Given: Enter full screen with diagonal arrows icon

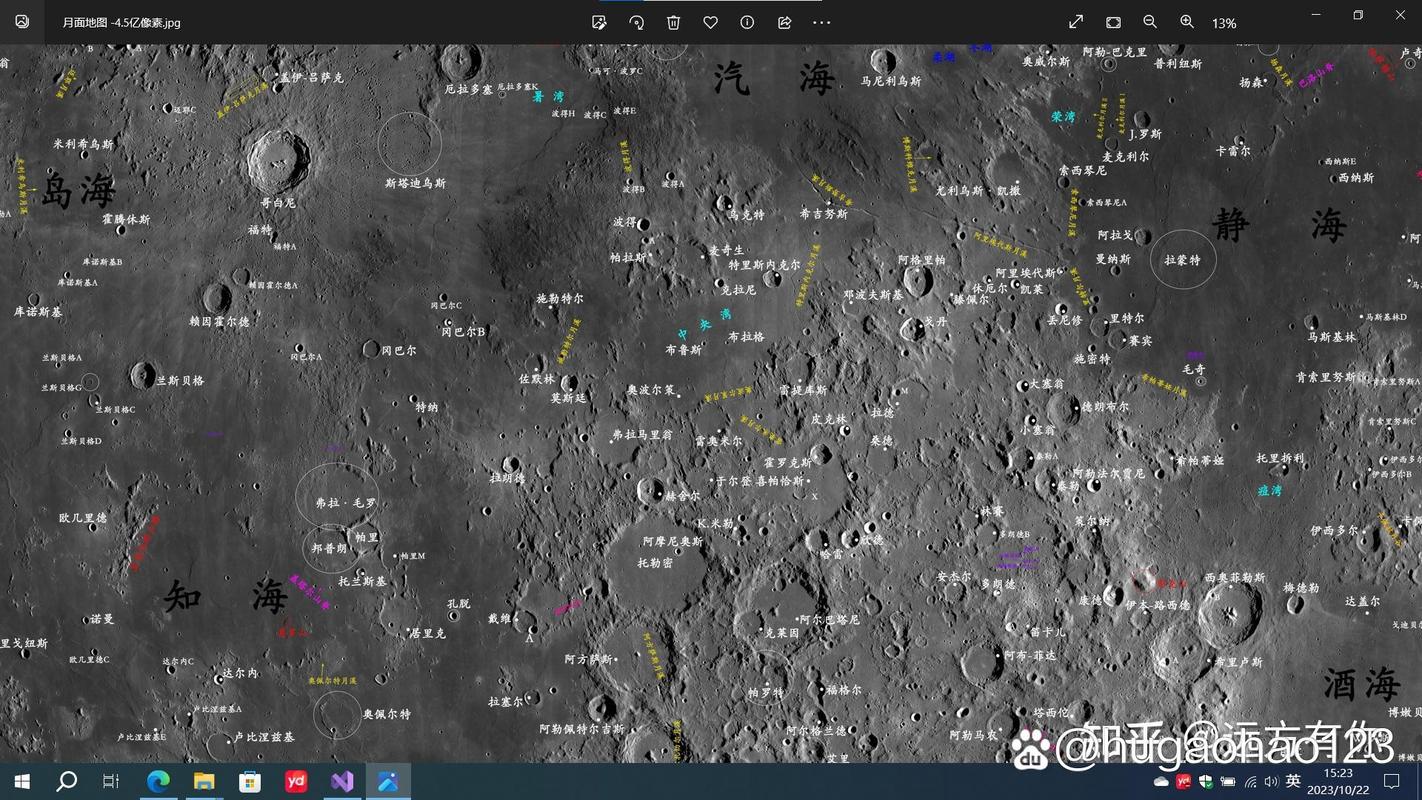Looking at the screenshot, I should point(1076,22).
